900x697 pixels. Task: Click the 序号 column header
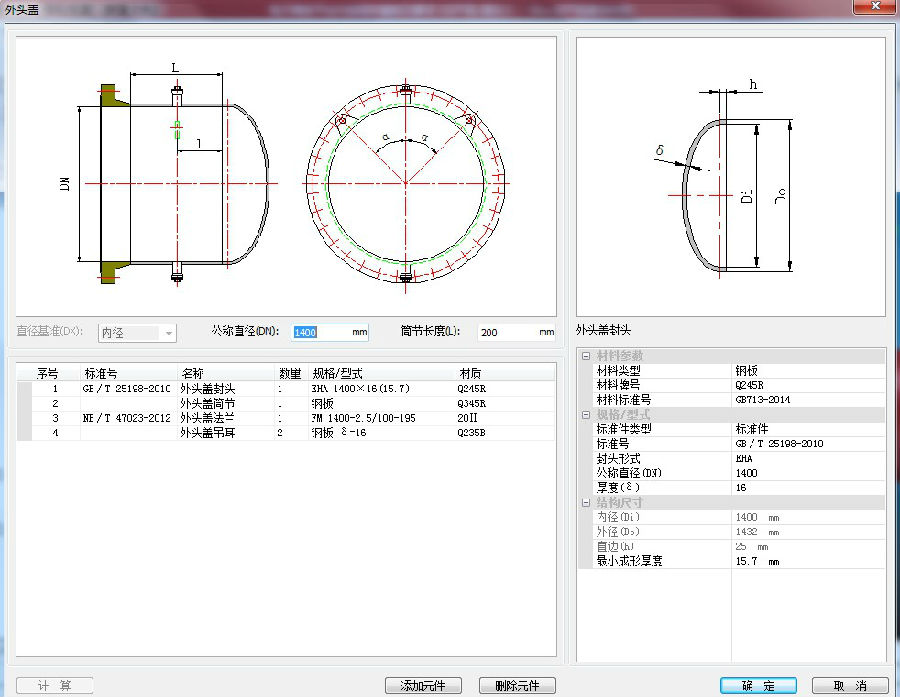48,374
